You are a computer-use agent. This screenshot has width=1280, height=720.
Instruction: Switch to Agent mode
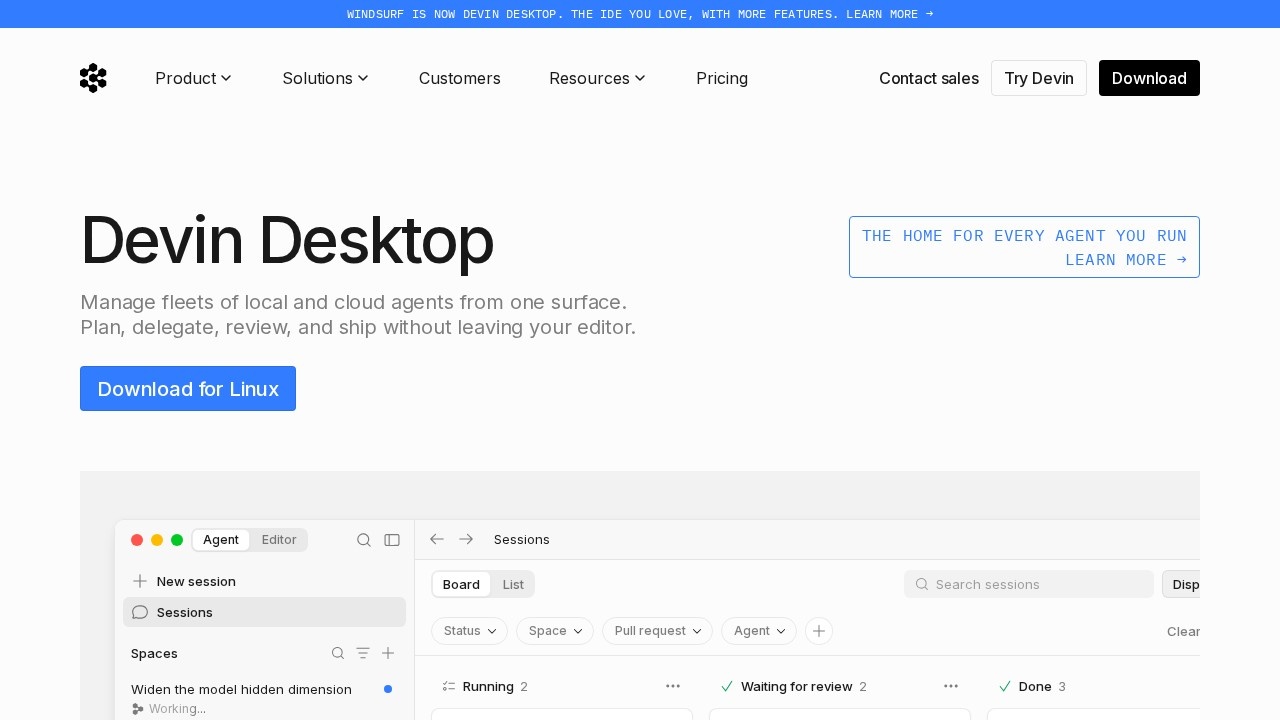(221, 540)
